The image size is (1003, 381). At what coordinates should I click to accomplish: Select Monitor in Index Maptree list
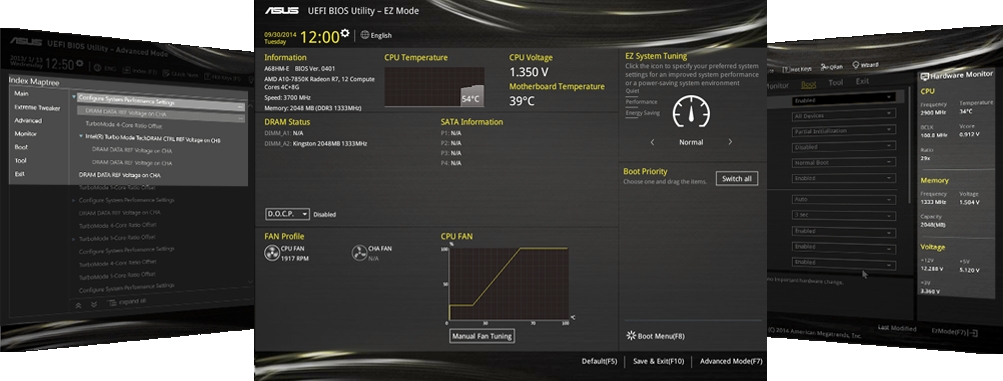click(x=26, y=134)
